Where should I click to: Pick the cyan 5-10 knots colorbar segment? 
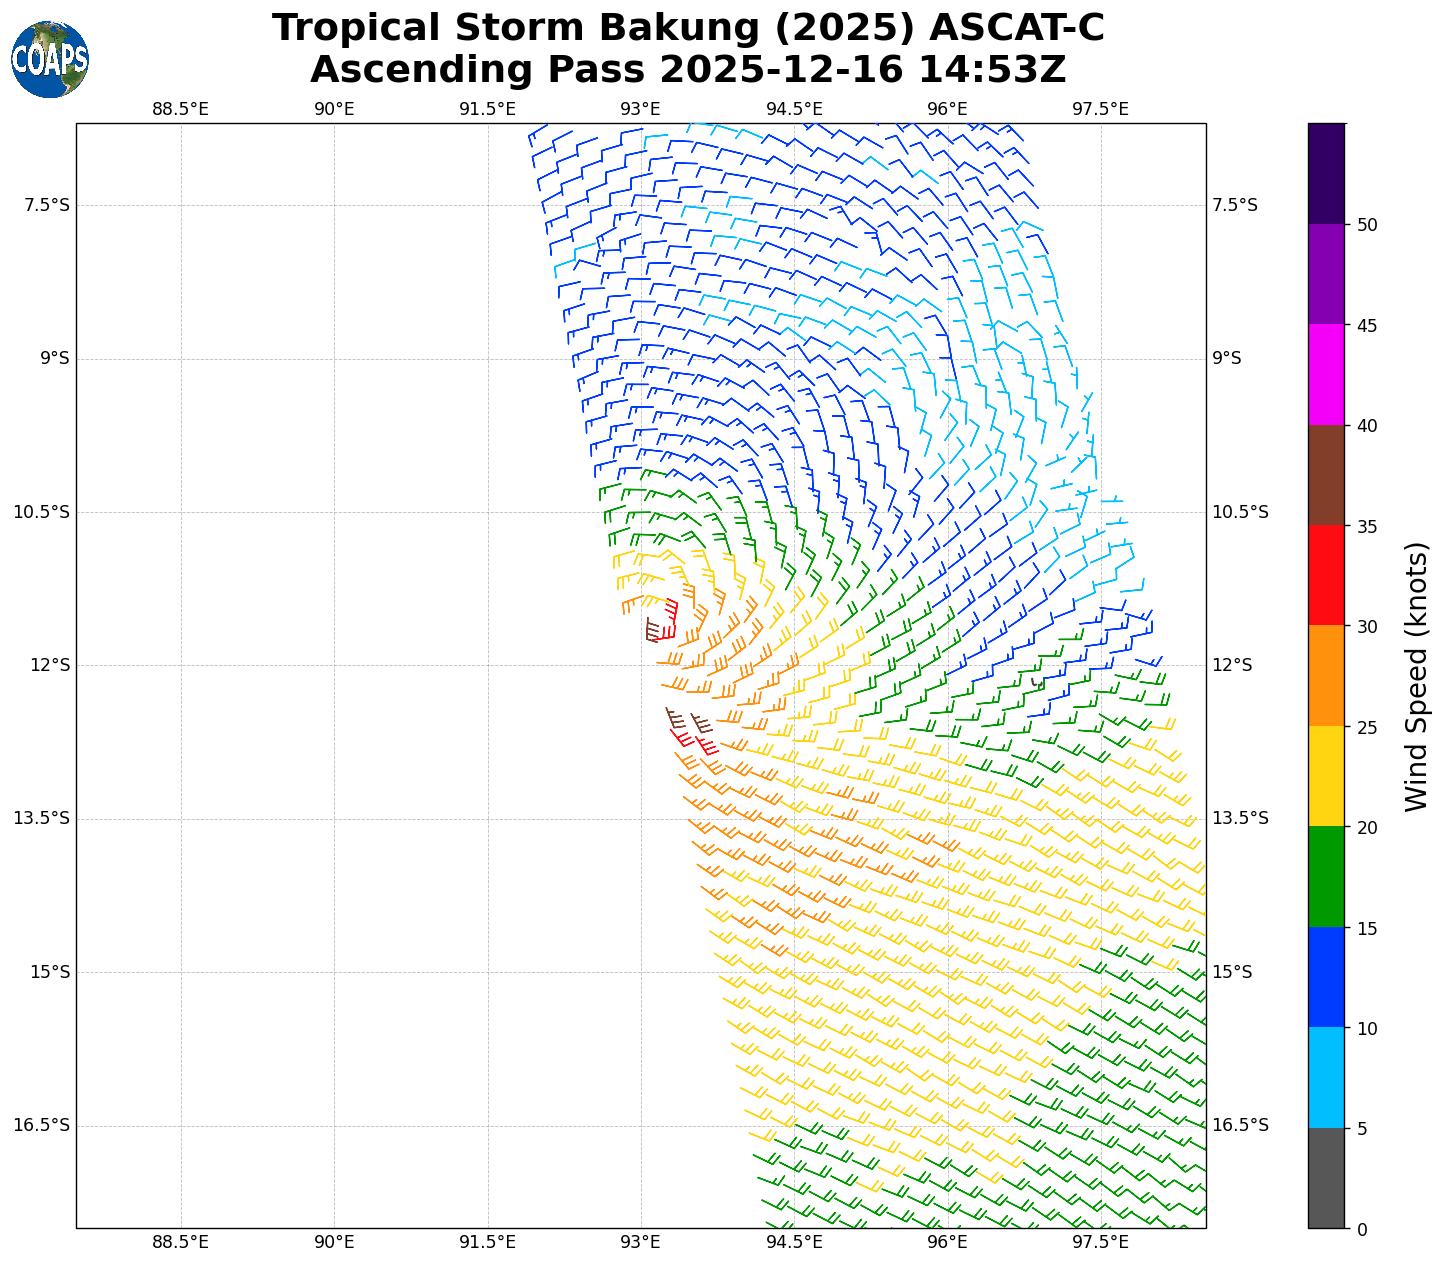click(1326, 1078)
